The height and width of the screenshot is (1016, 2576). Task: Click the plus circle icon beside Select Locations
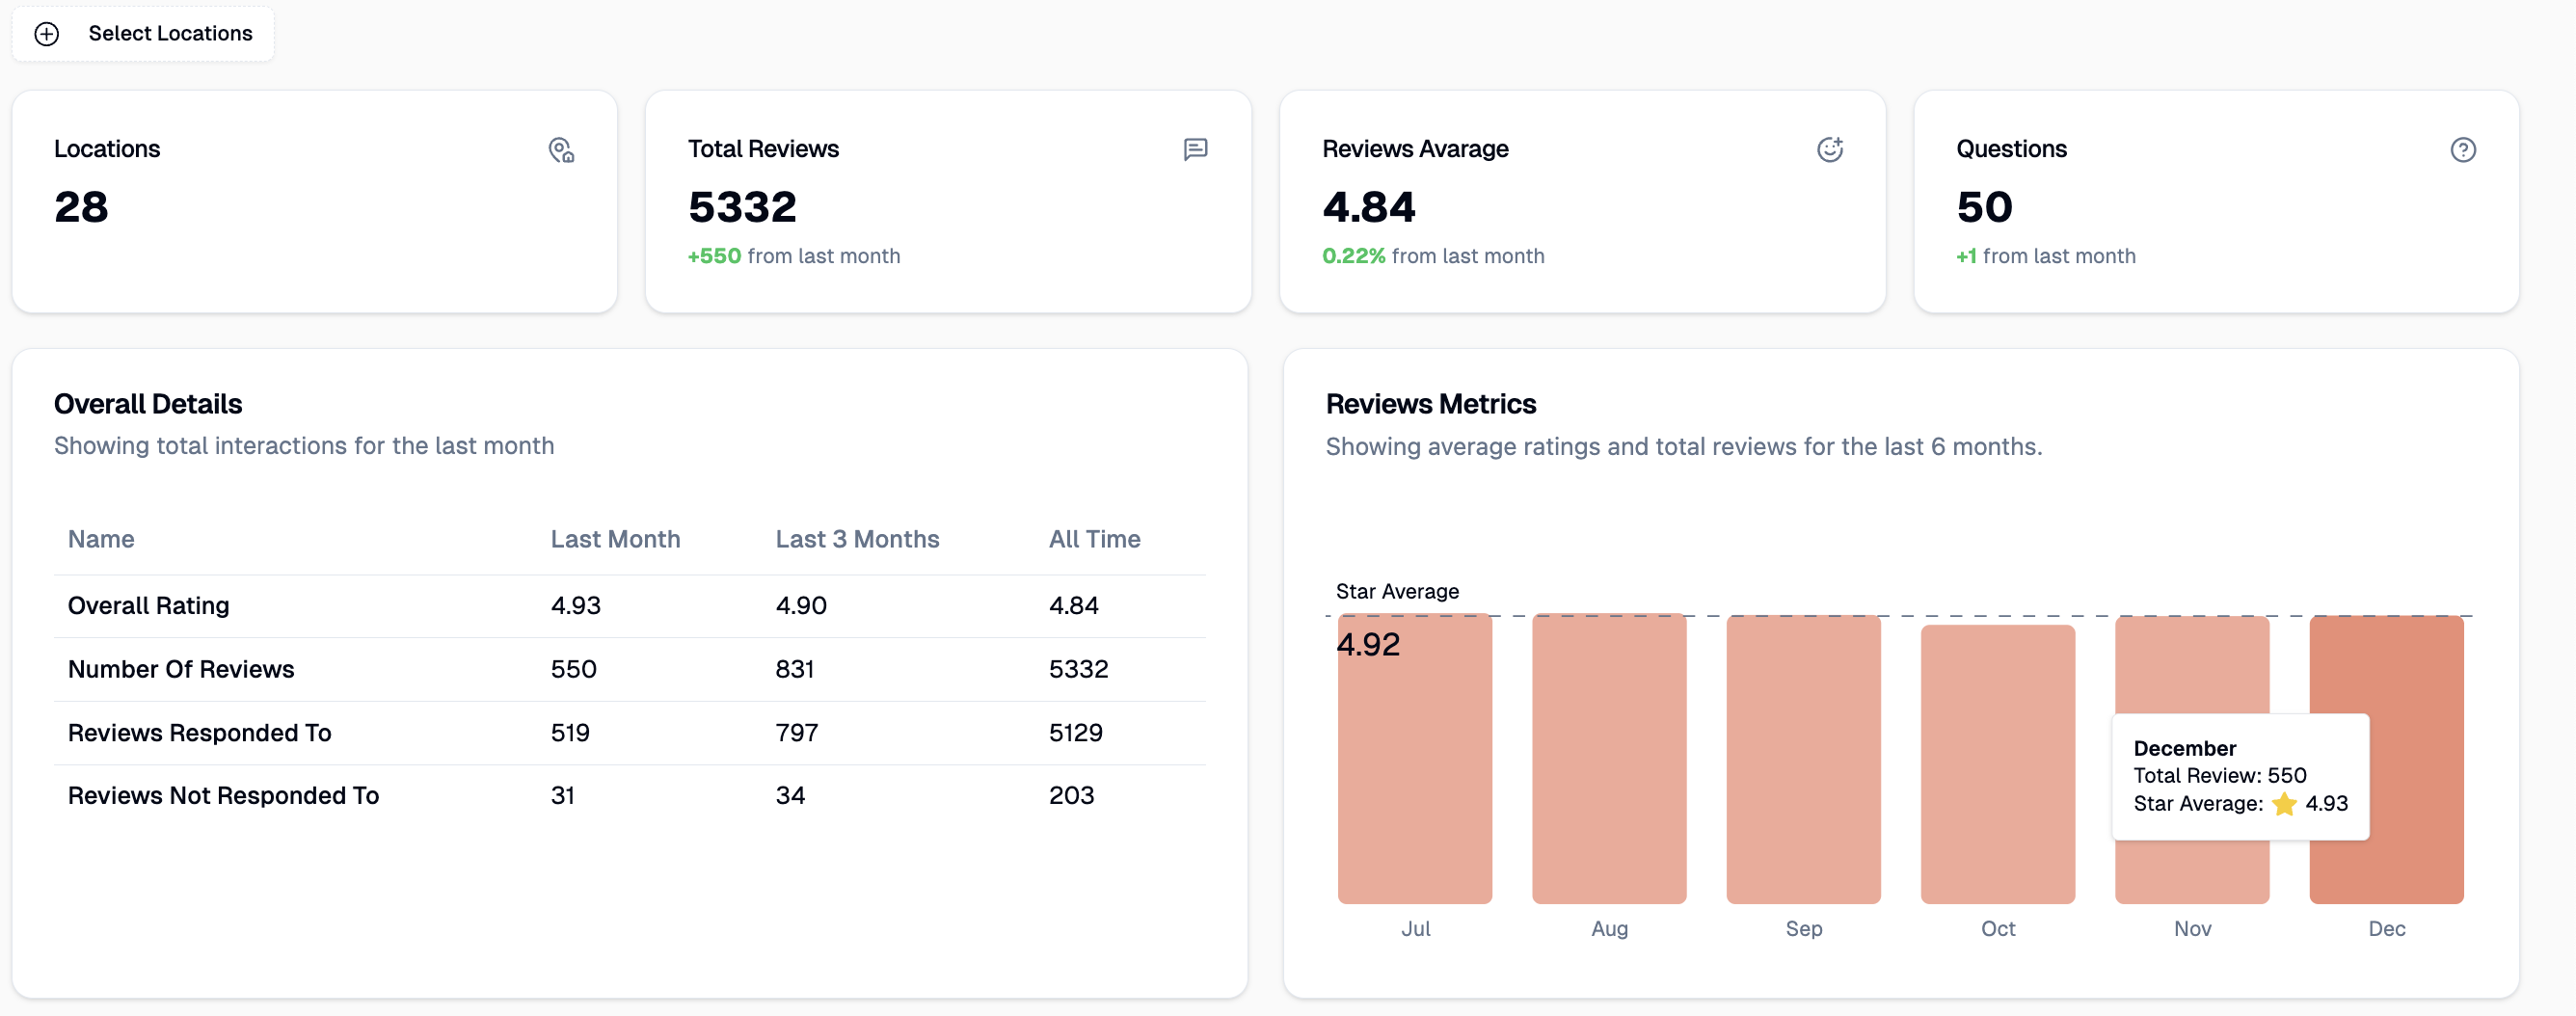47,34
